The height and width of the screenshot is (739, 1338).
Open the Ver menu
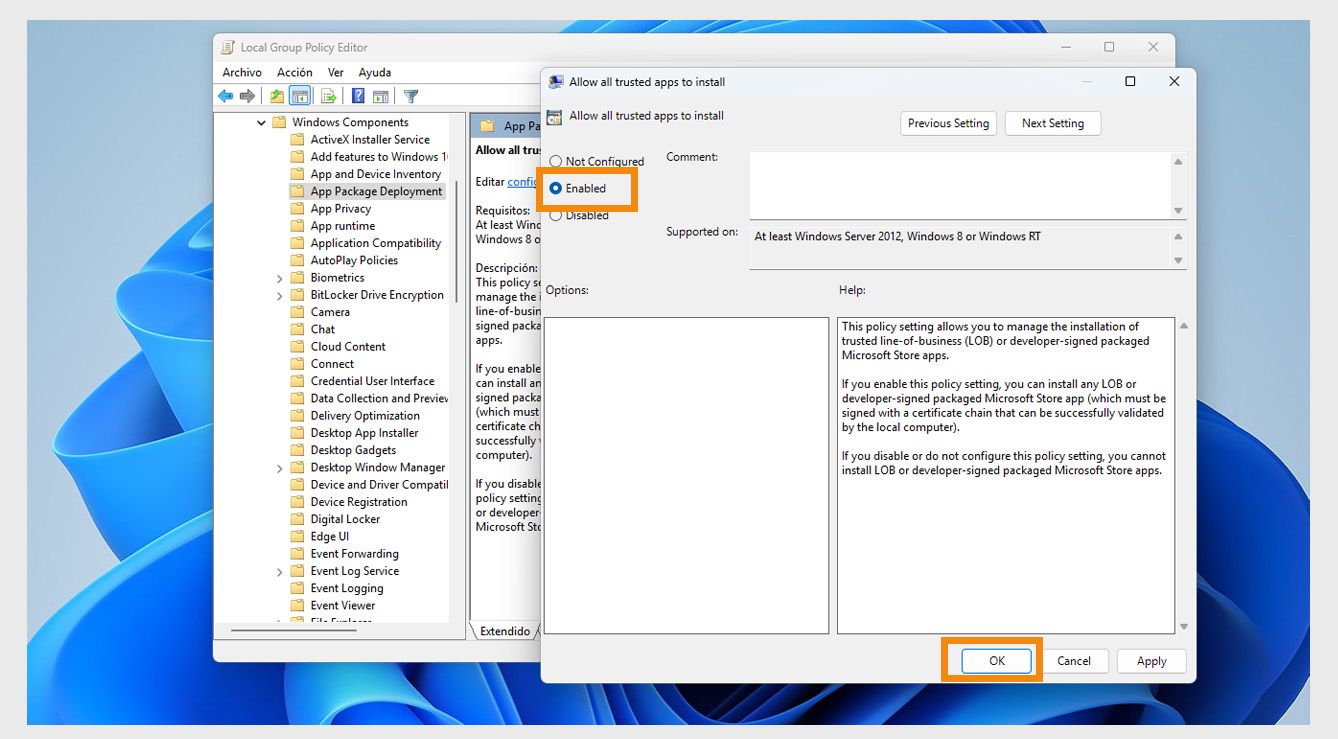(x=336, y=72)
